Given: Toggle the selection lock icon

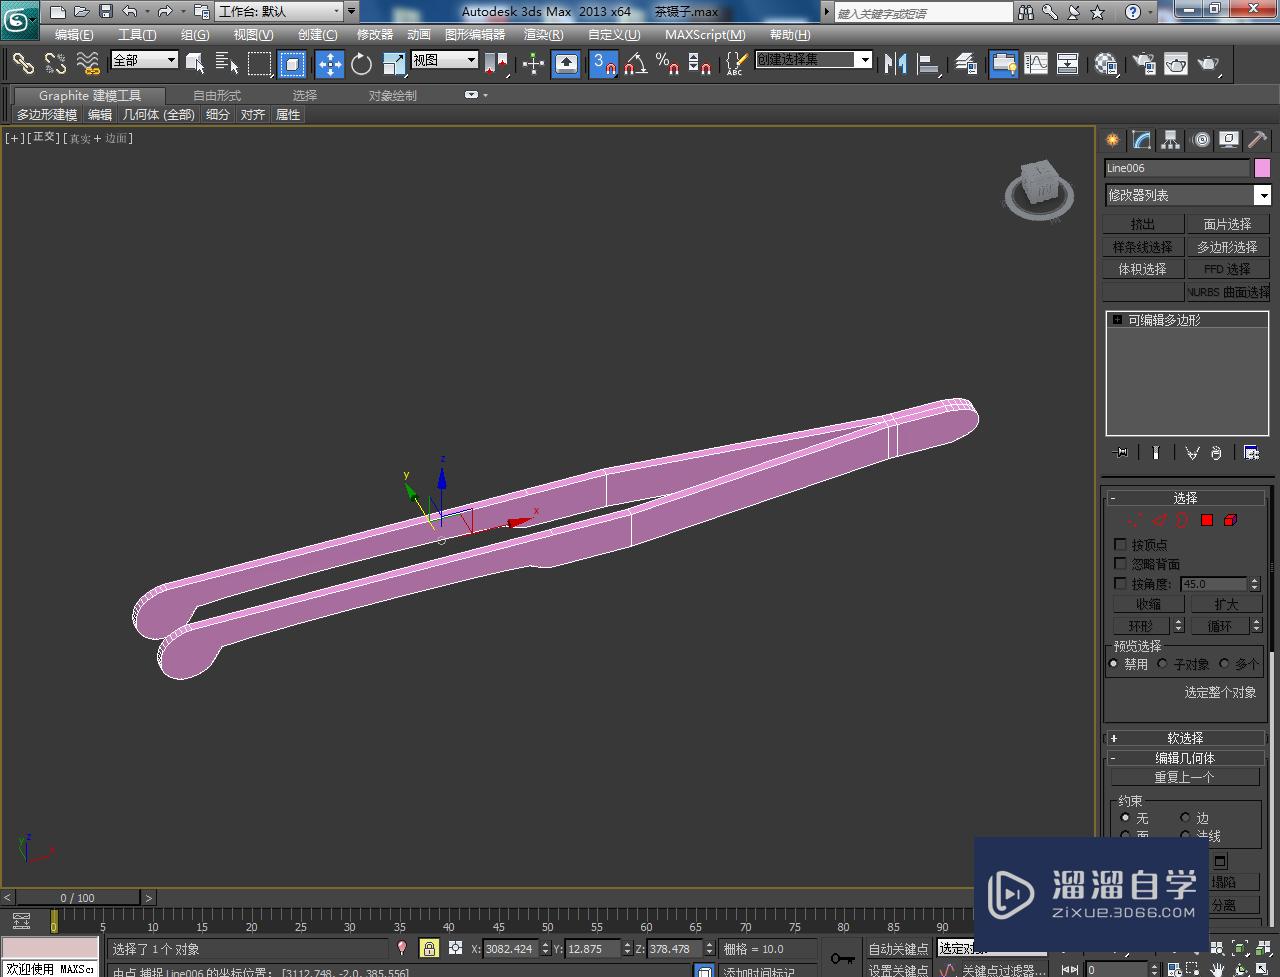Looking at the screenshot, I should point(429,948).
